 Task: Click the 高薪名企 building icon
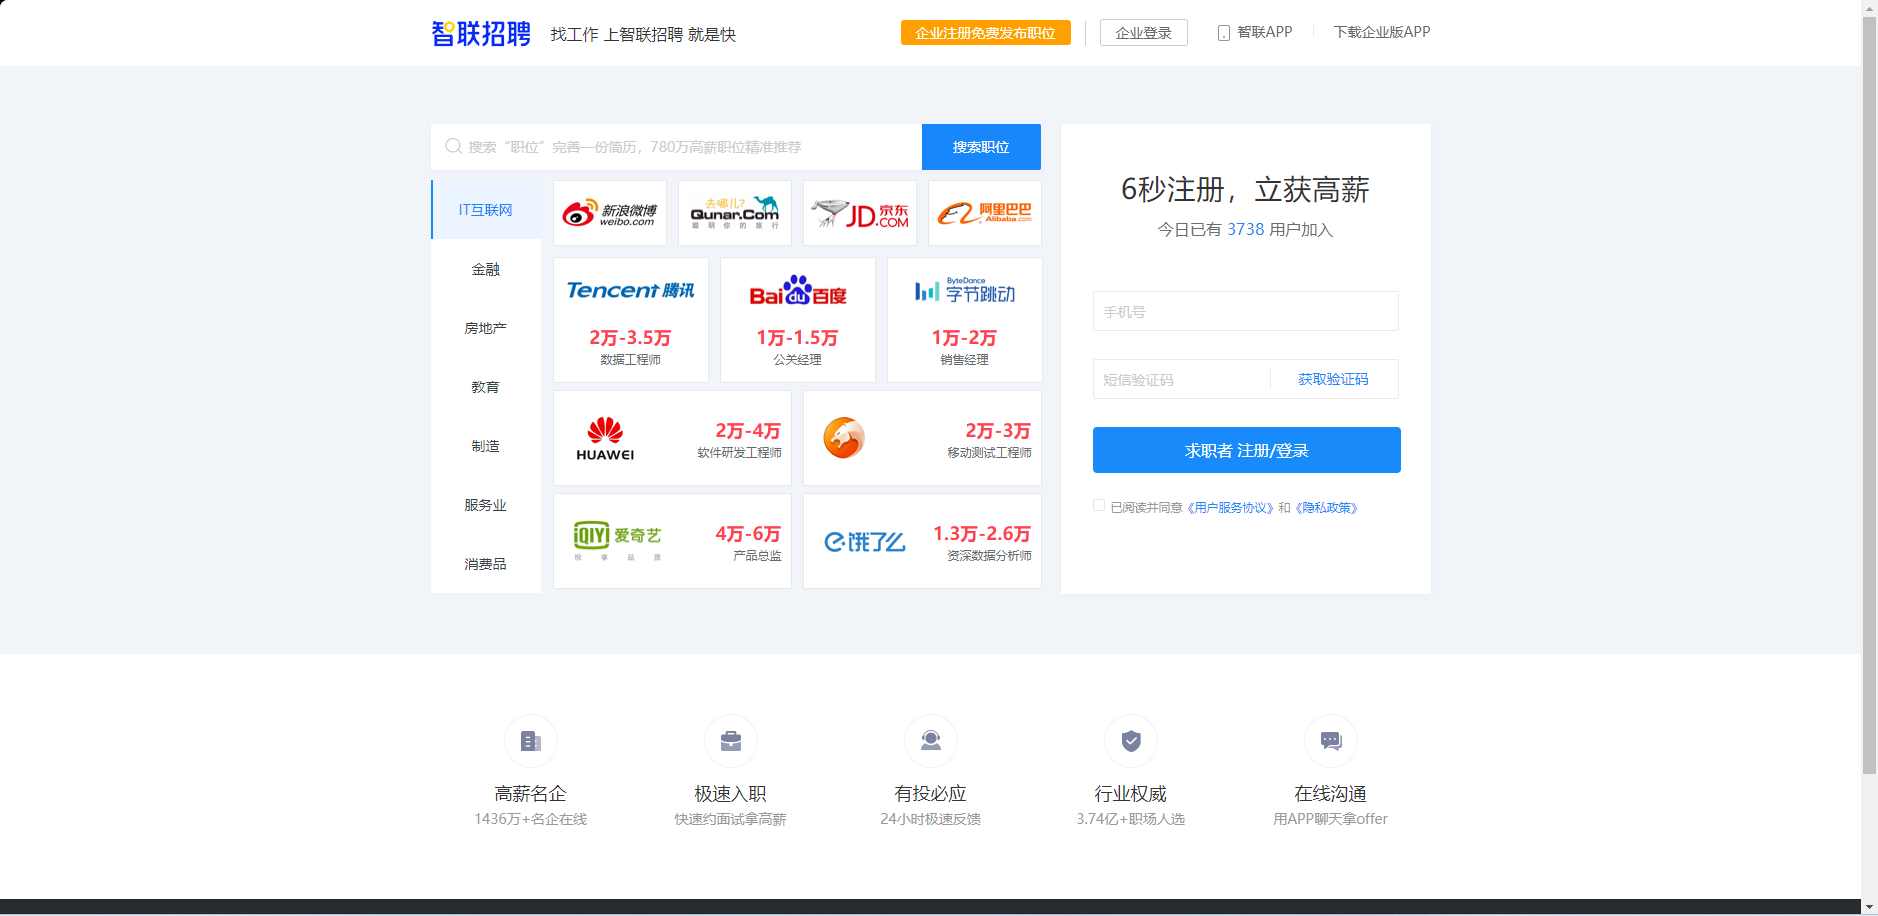531,741
